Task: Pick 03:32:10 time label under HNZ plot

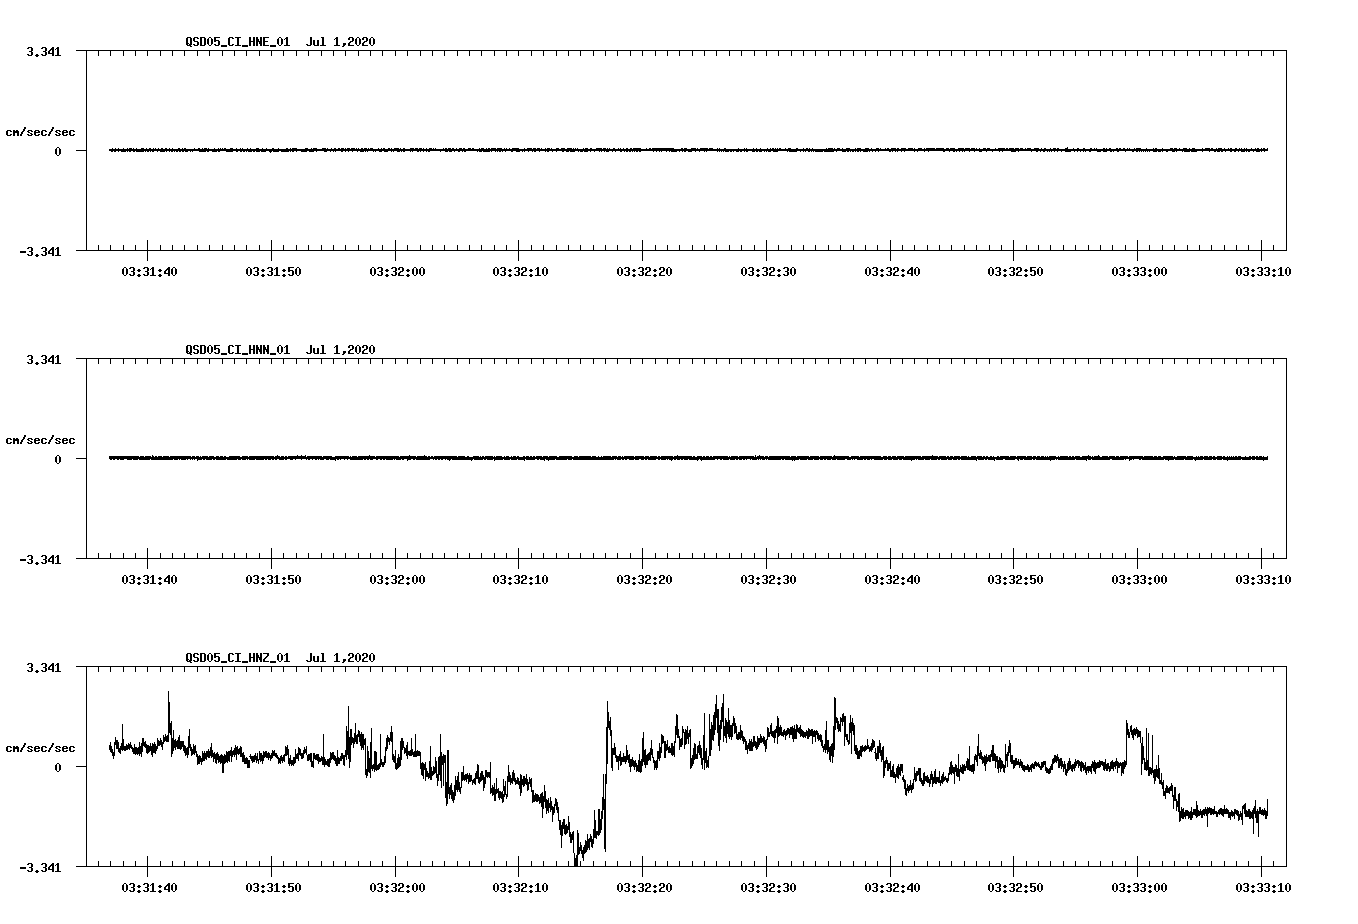Action: 520,887
